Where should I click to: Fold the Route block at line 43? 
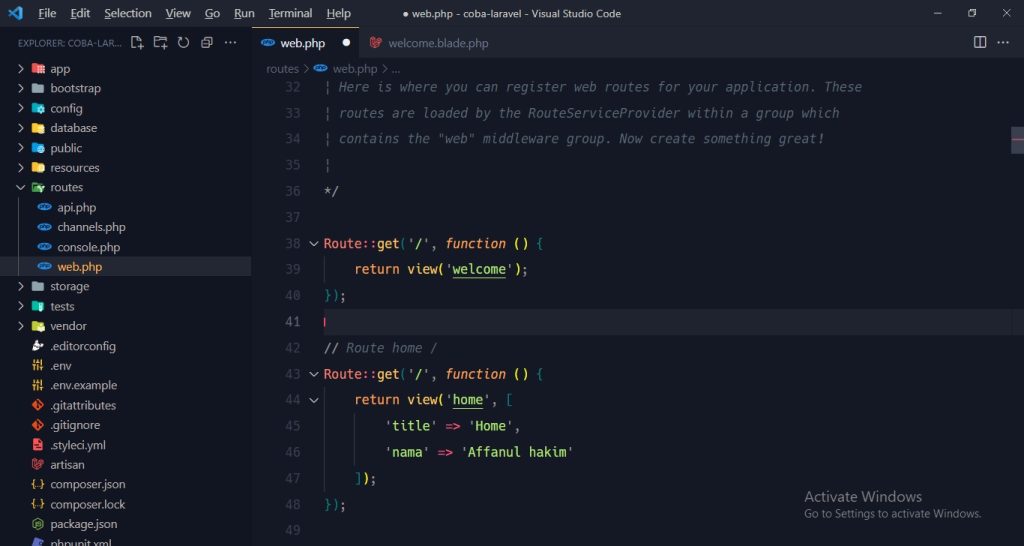click(314, 374)
